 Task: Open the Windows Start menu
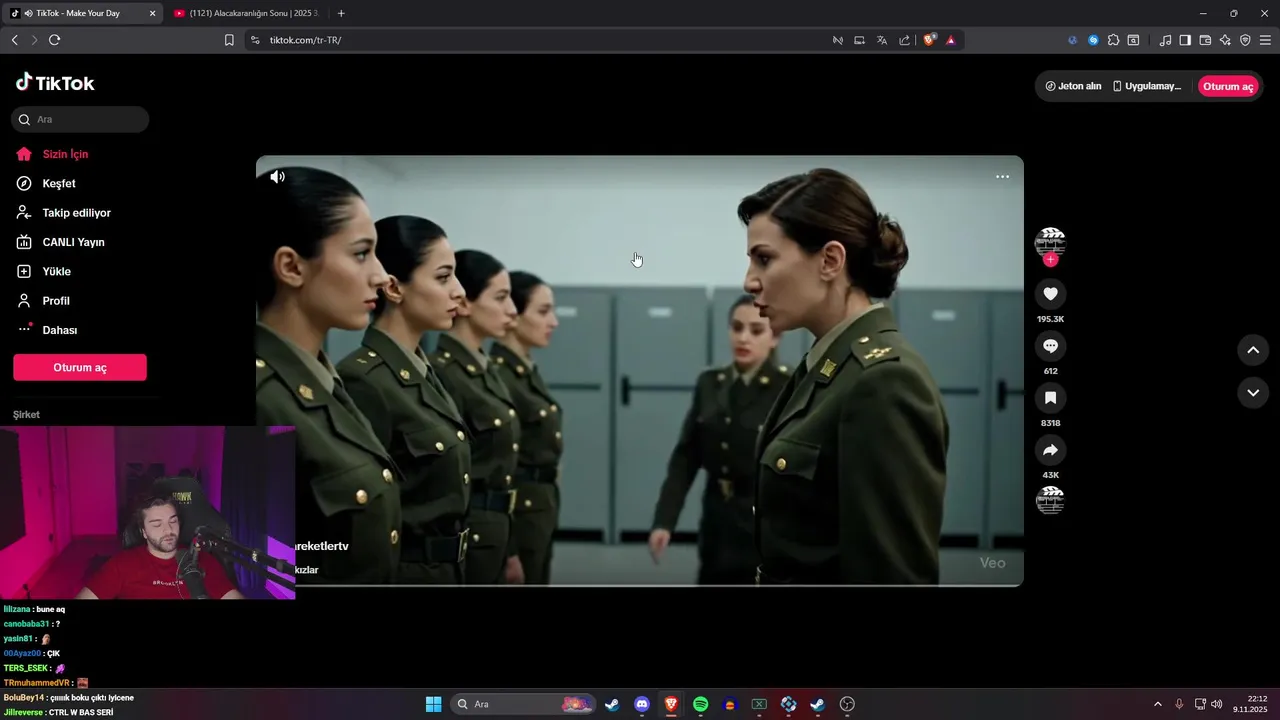(x=433, y=704)
